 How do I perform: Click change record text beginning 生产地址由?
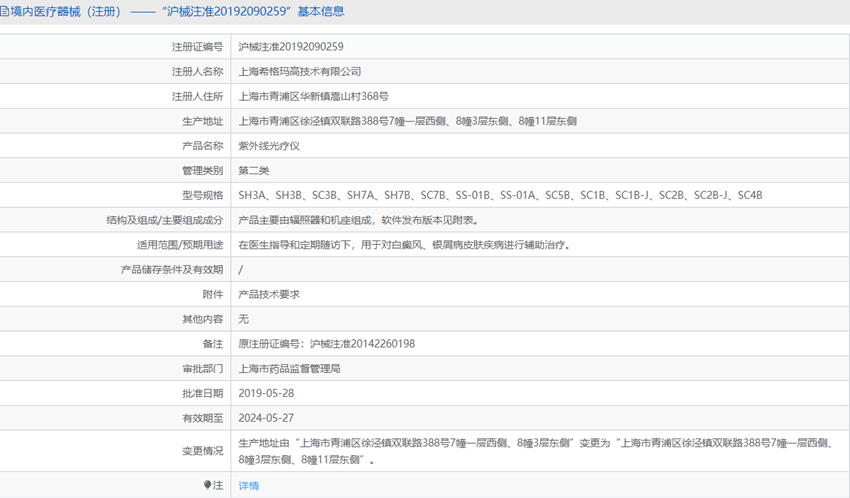coord(536,451)
